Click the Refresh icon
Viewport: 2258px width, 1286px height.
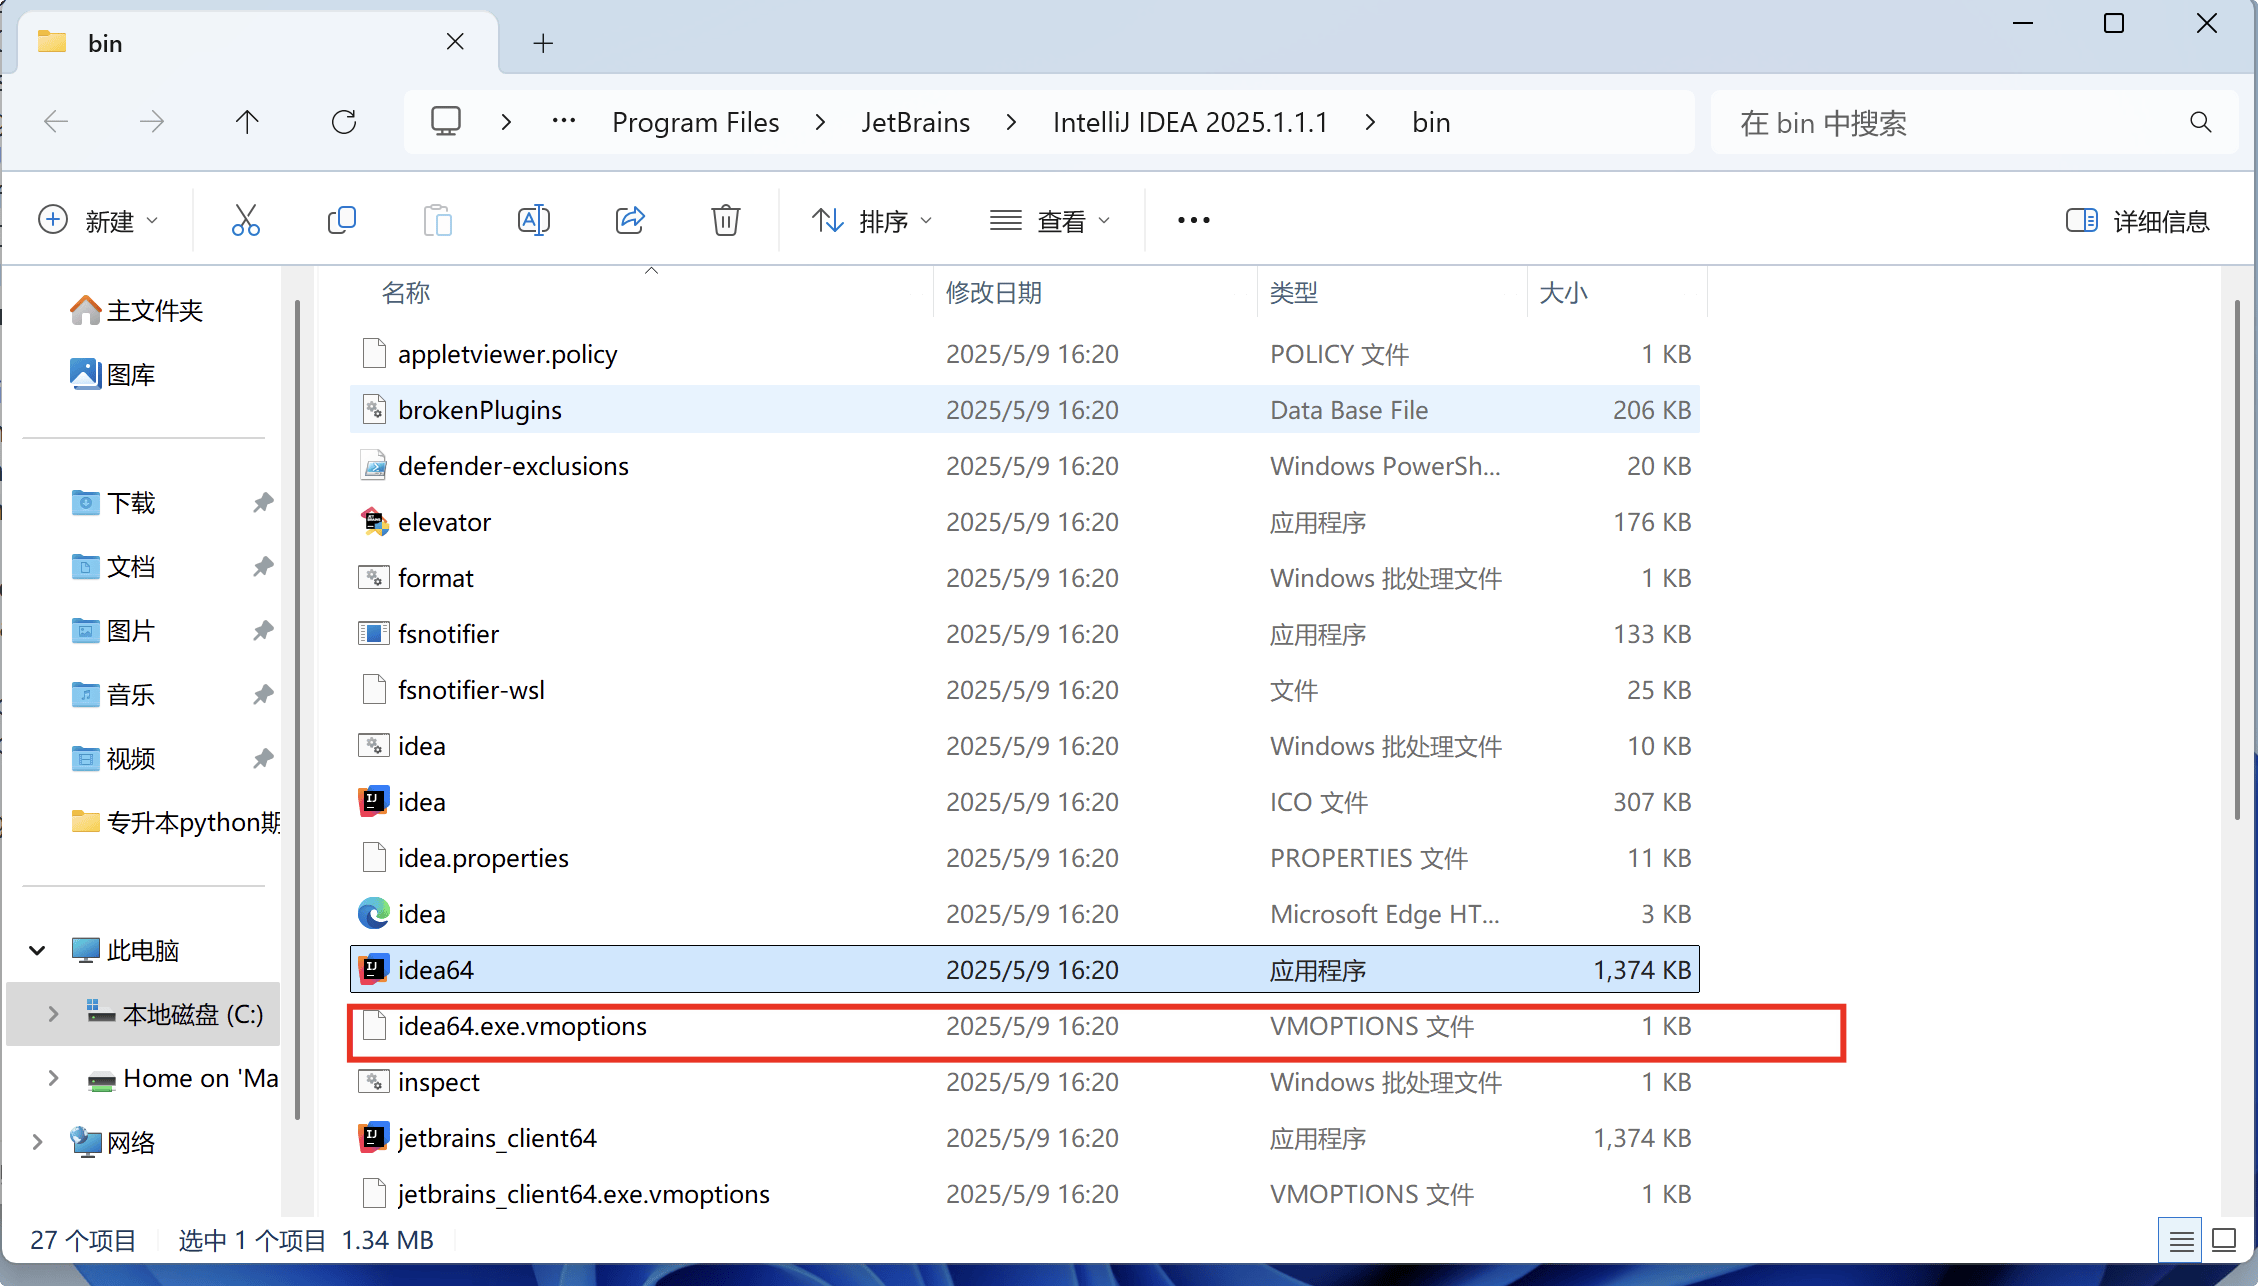(x=344, y=122)
